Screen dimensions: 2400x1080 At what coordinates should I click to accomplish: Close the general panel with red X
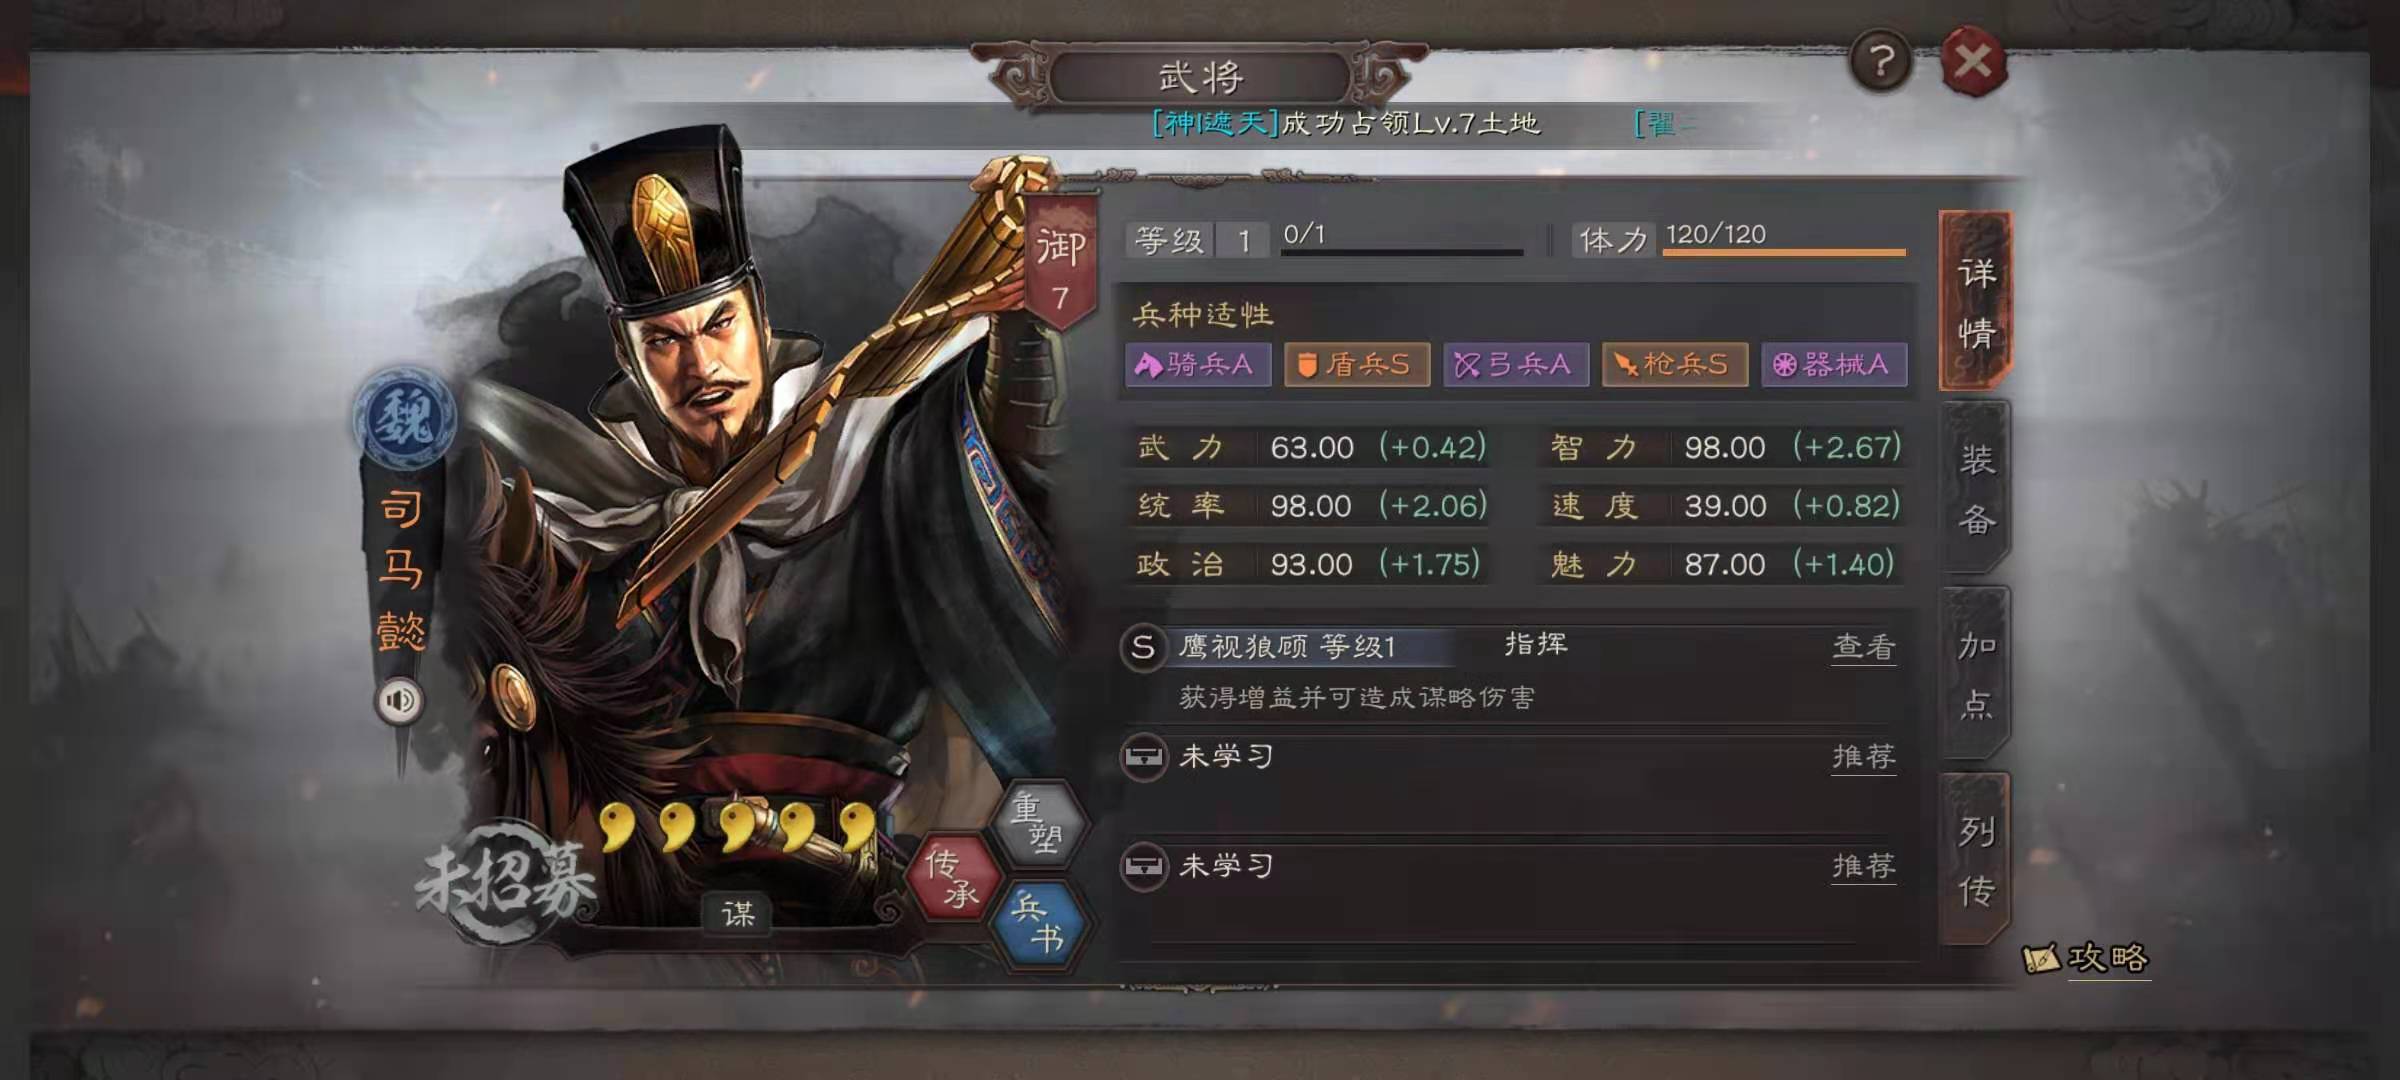pos(1973,62)
